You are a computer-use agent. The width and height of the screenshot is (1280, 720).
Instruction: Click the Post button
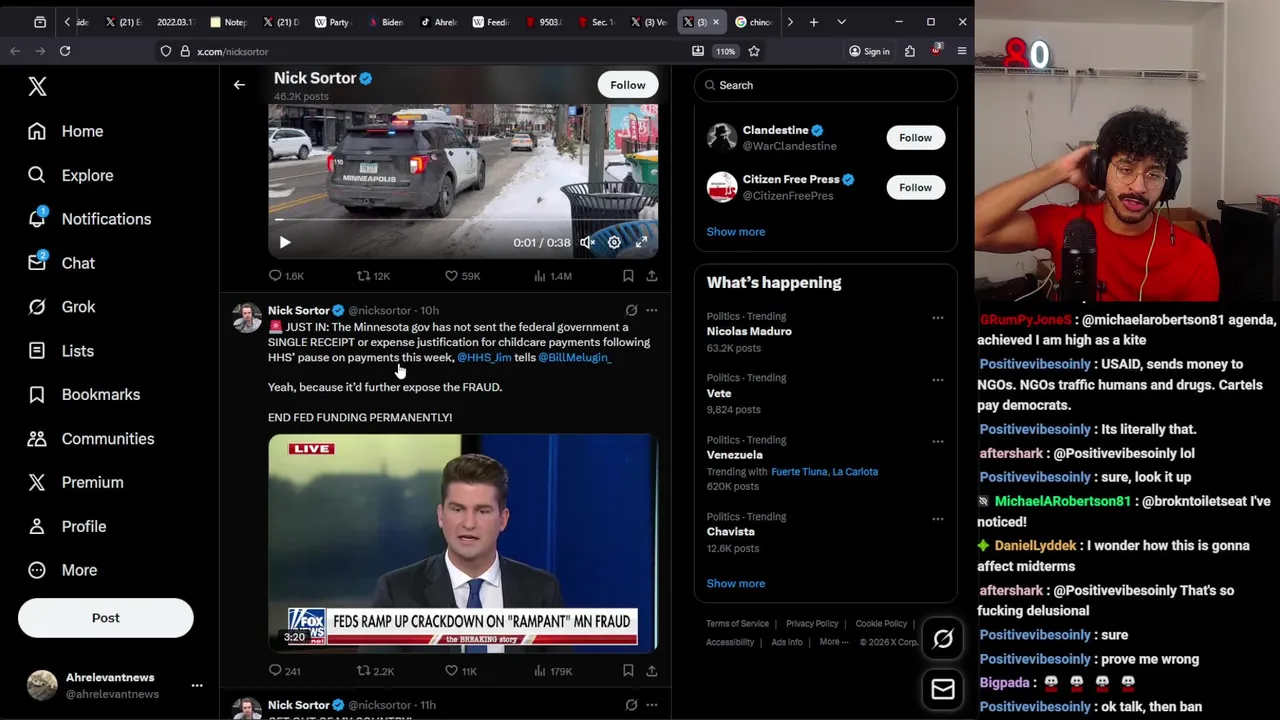click(x=105, y=618)
